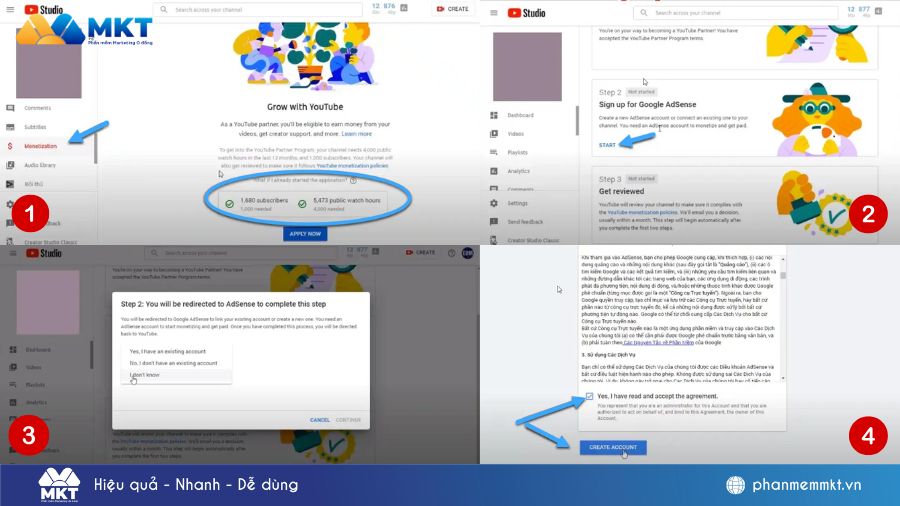Viewport: 900px width, 506px height.
Task: Click CANCEL in the AdSense redirect dialog
Action: [319, 419]
